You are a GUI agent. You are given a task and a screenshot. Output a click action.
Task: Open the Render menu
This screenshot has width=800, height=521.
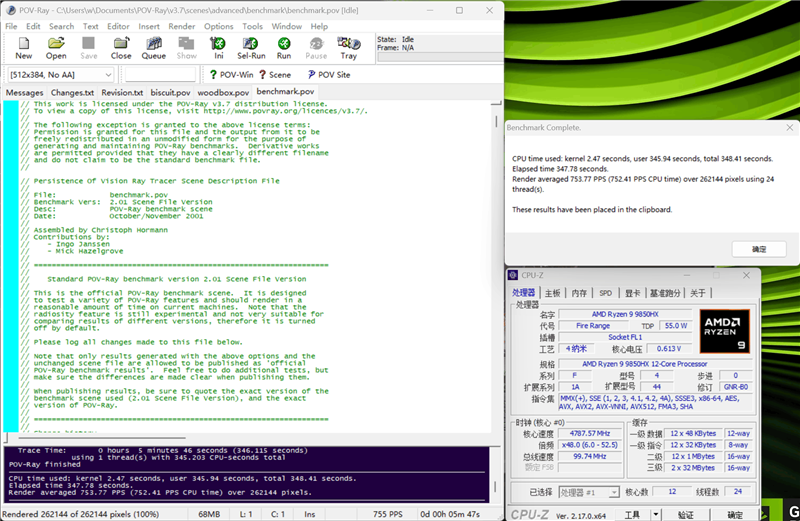181,26
